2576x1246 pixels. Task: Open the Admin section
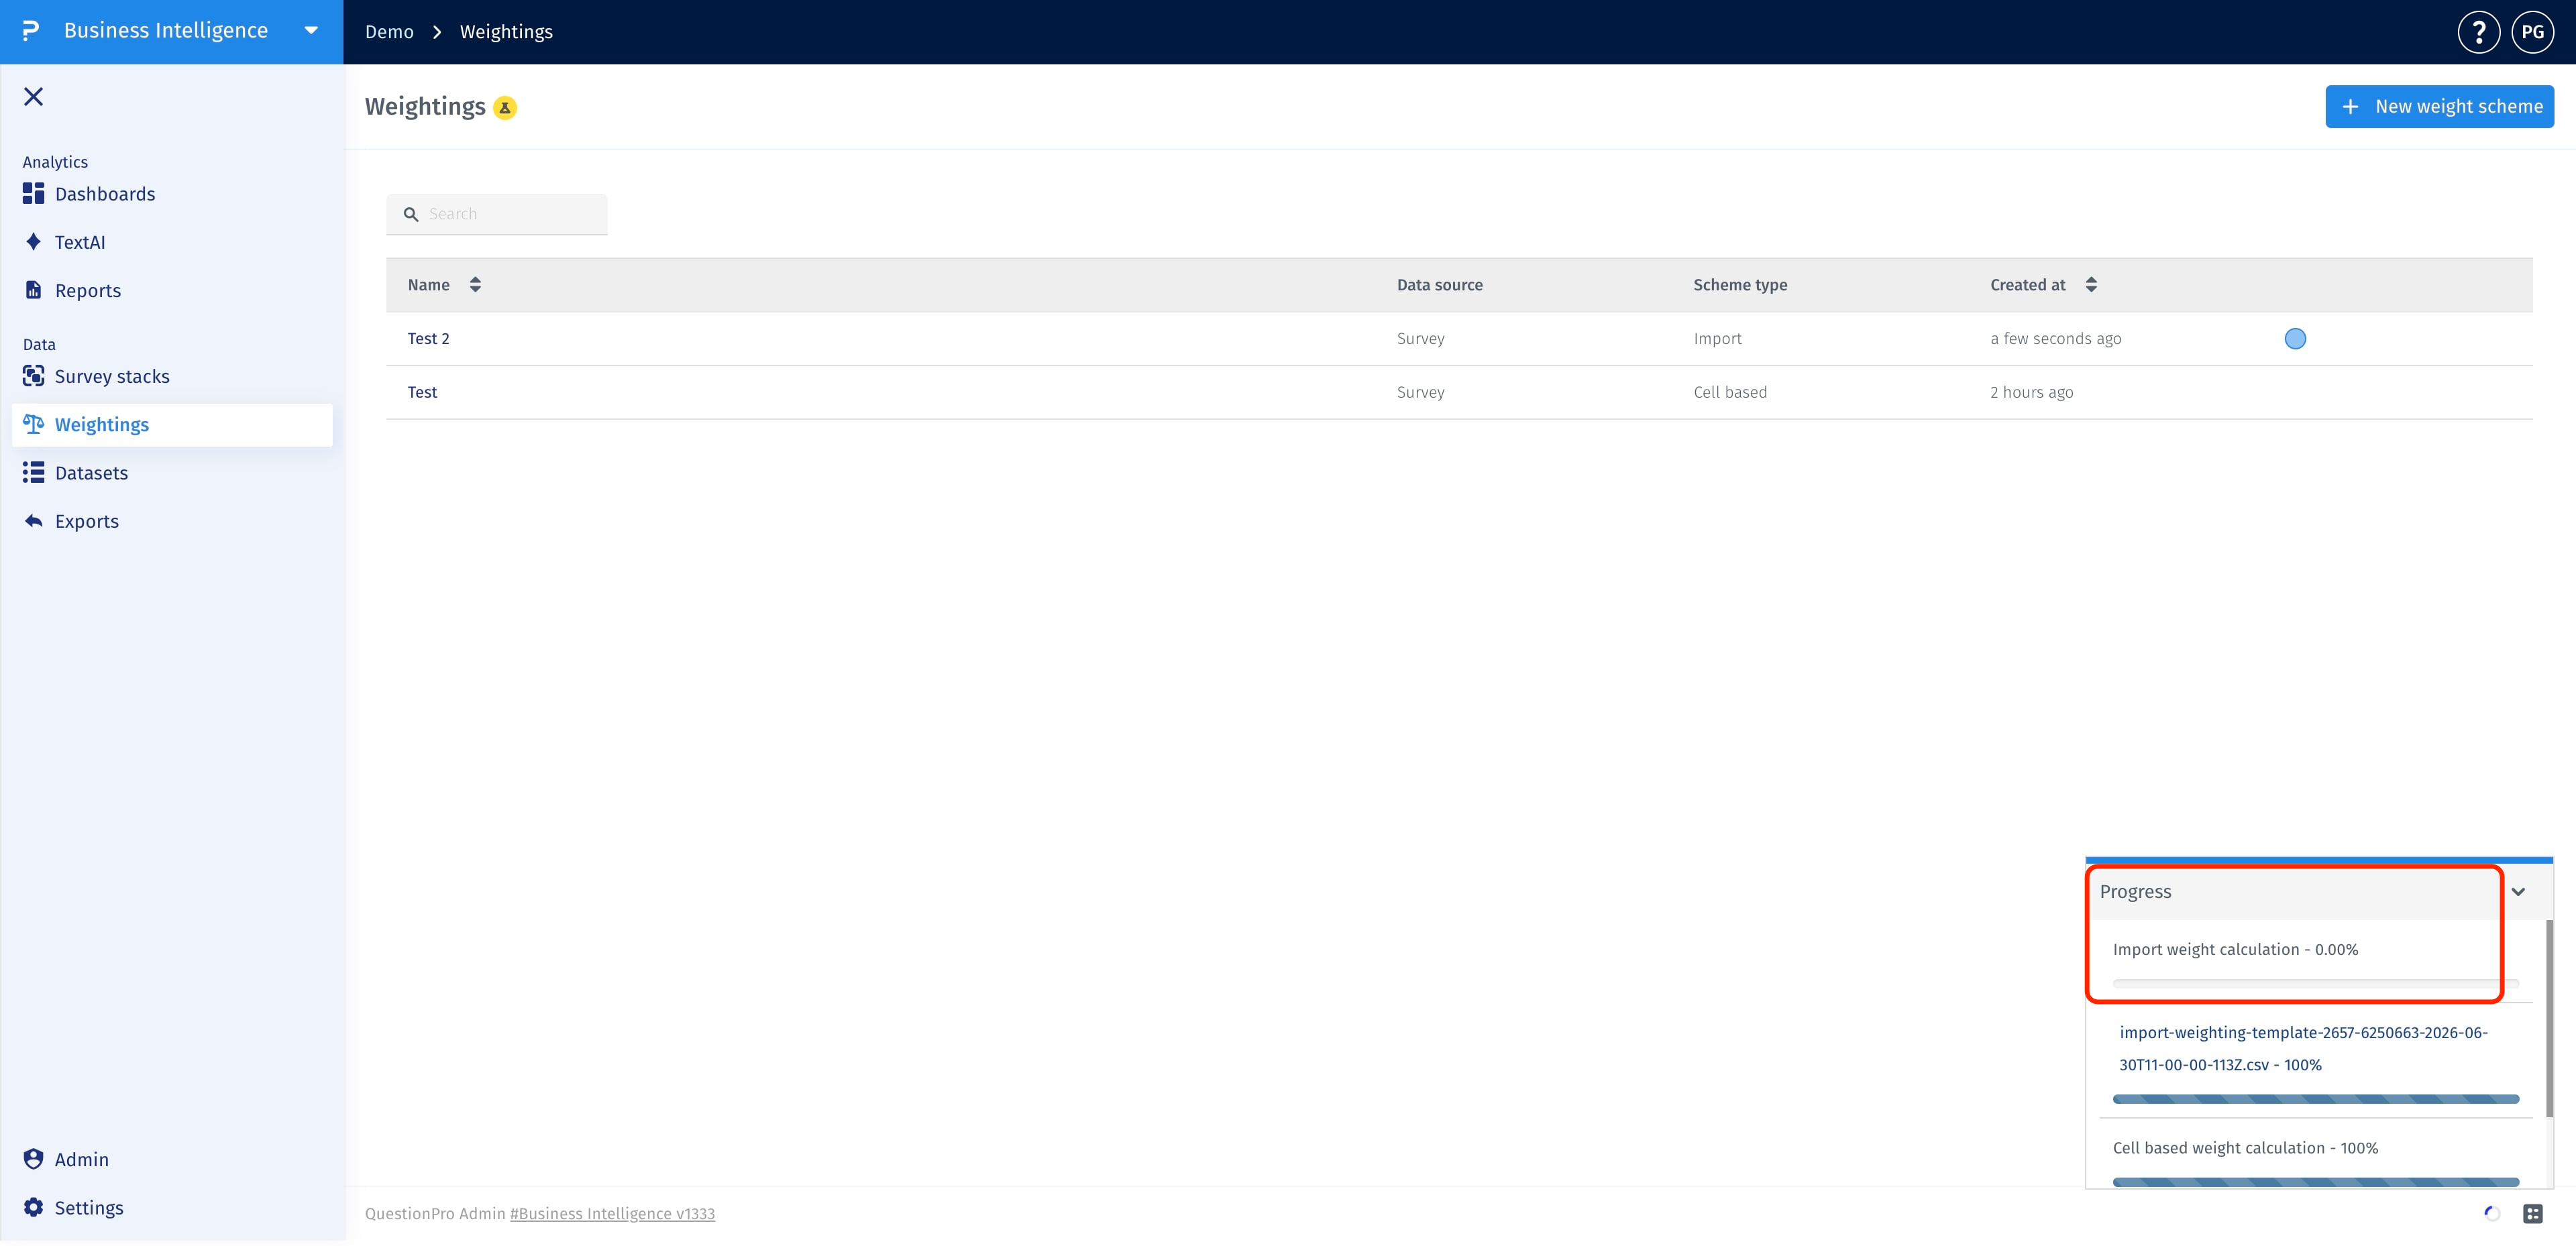(x=82, y=1160)
